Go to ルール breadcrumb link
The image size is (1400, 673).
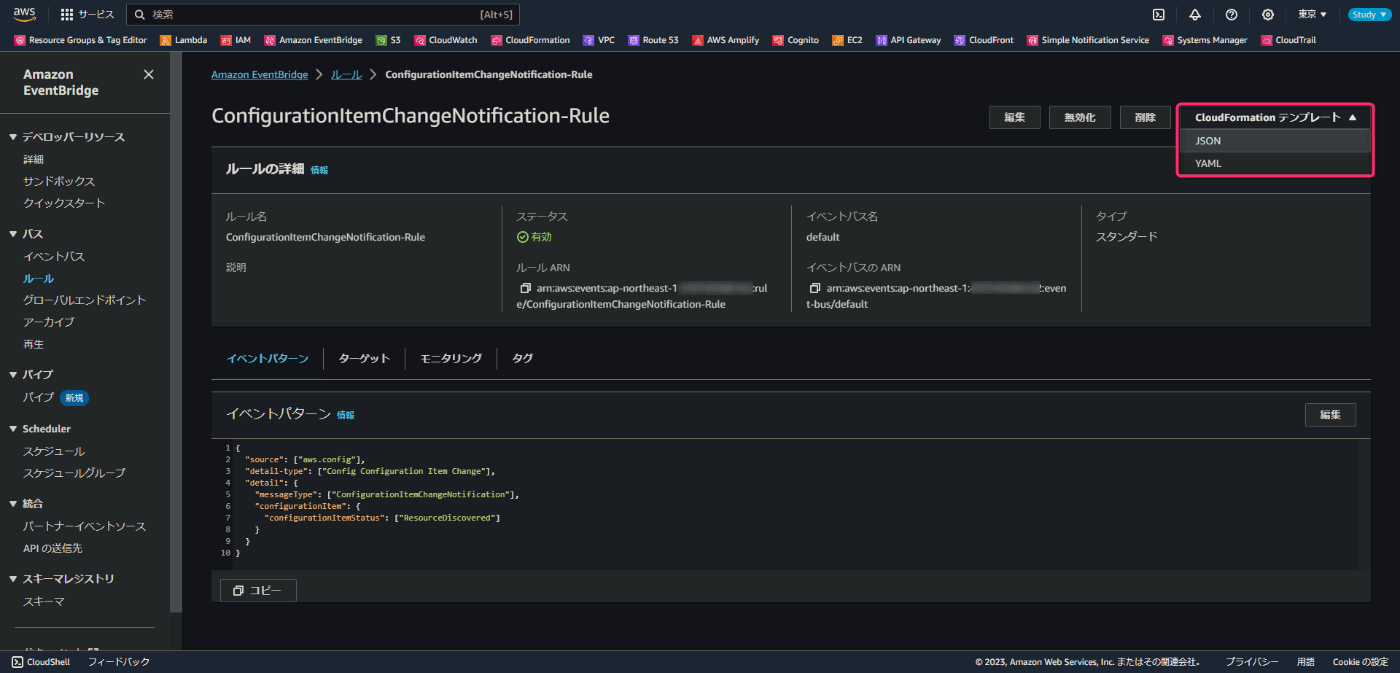346,75
